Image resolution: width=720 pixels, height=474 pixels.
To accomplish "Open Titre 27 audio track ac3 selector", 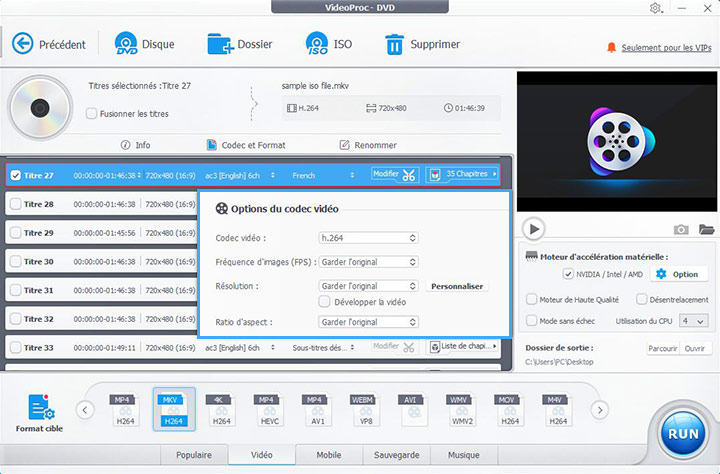I will click(x=240, y=175).
